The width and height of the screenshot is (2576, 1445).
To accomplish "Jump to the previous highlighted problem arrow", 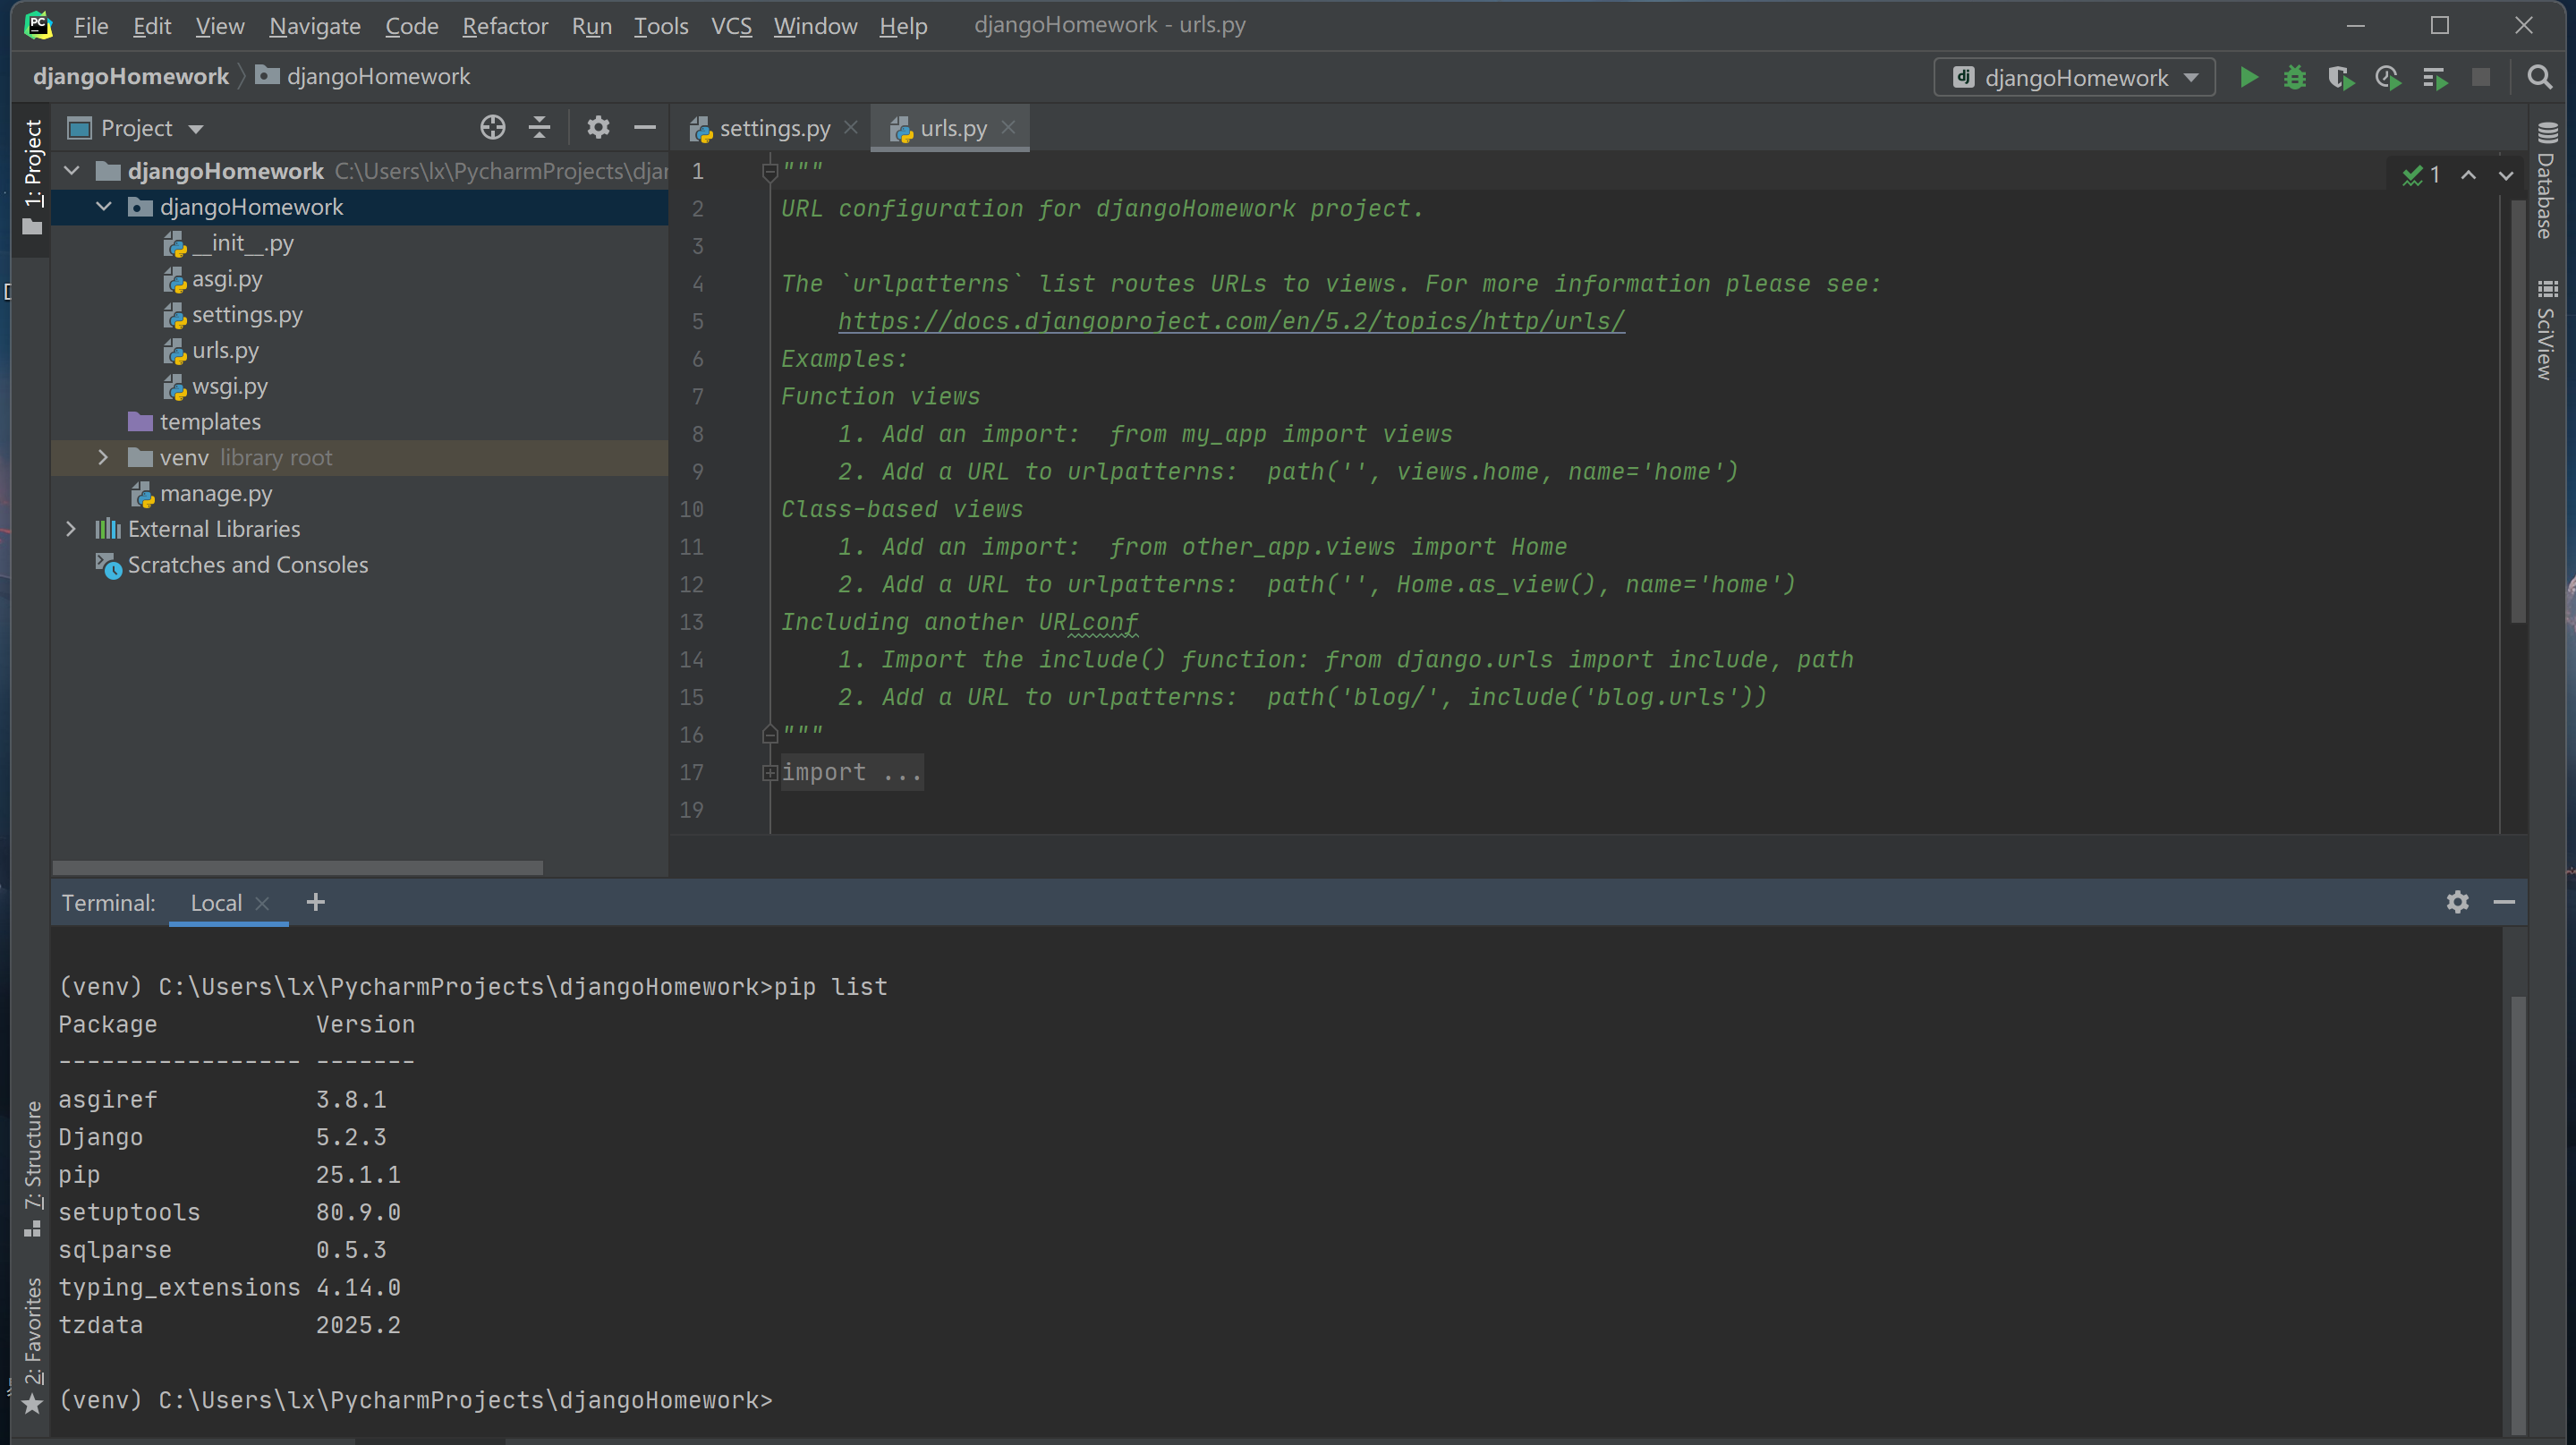I will pyautogui.click(x=2469, y=175).
